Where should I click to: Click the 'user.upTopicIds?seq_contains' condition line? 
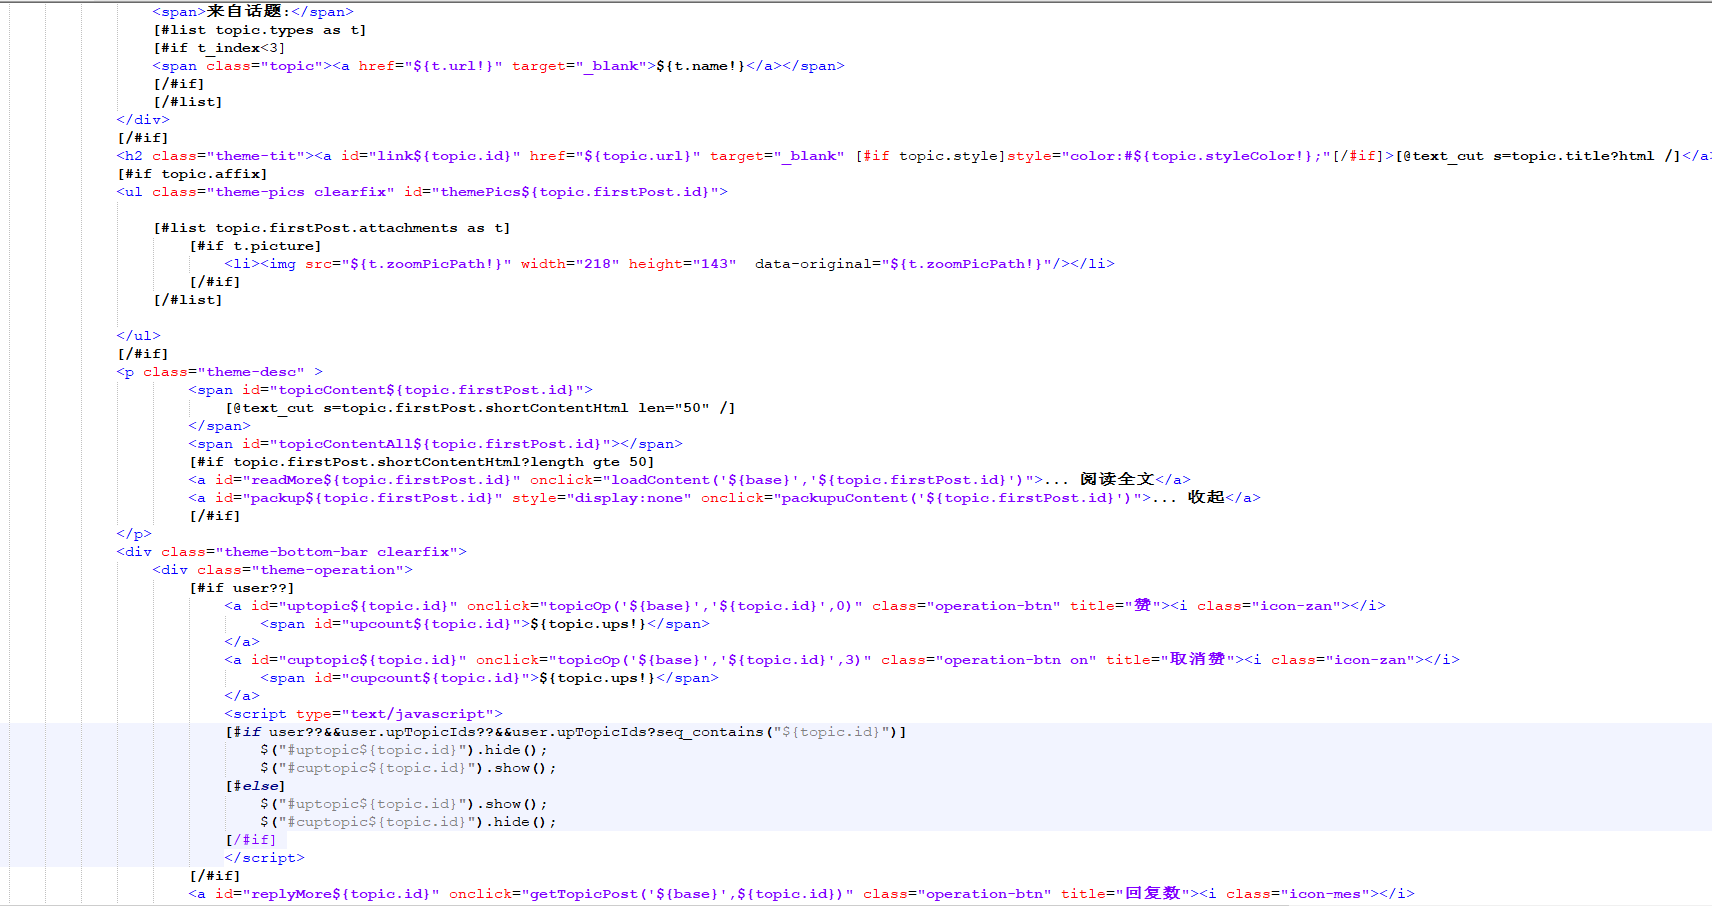[x=566, y=732]
